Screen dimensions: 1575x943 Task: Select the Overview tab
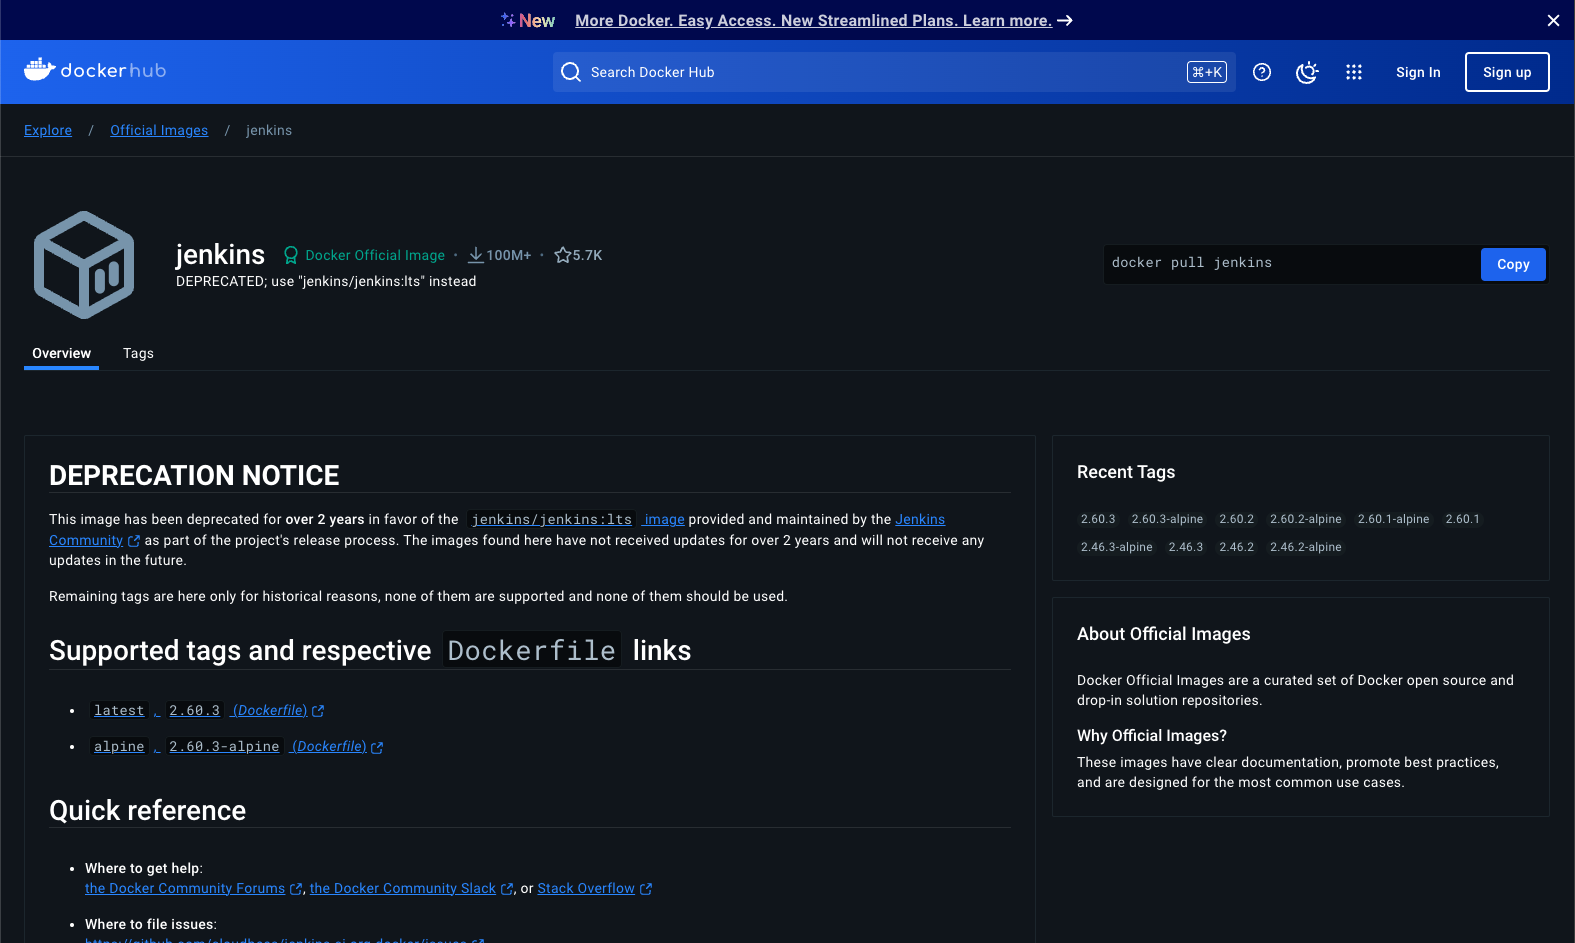pos(61,353)
